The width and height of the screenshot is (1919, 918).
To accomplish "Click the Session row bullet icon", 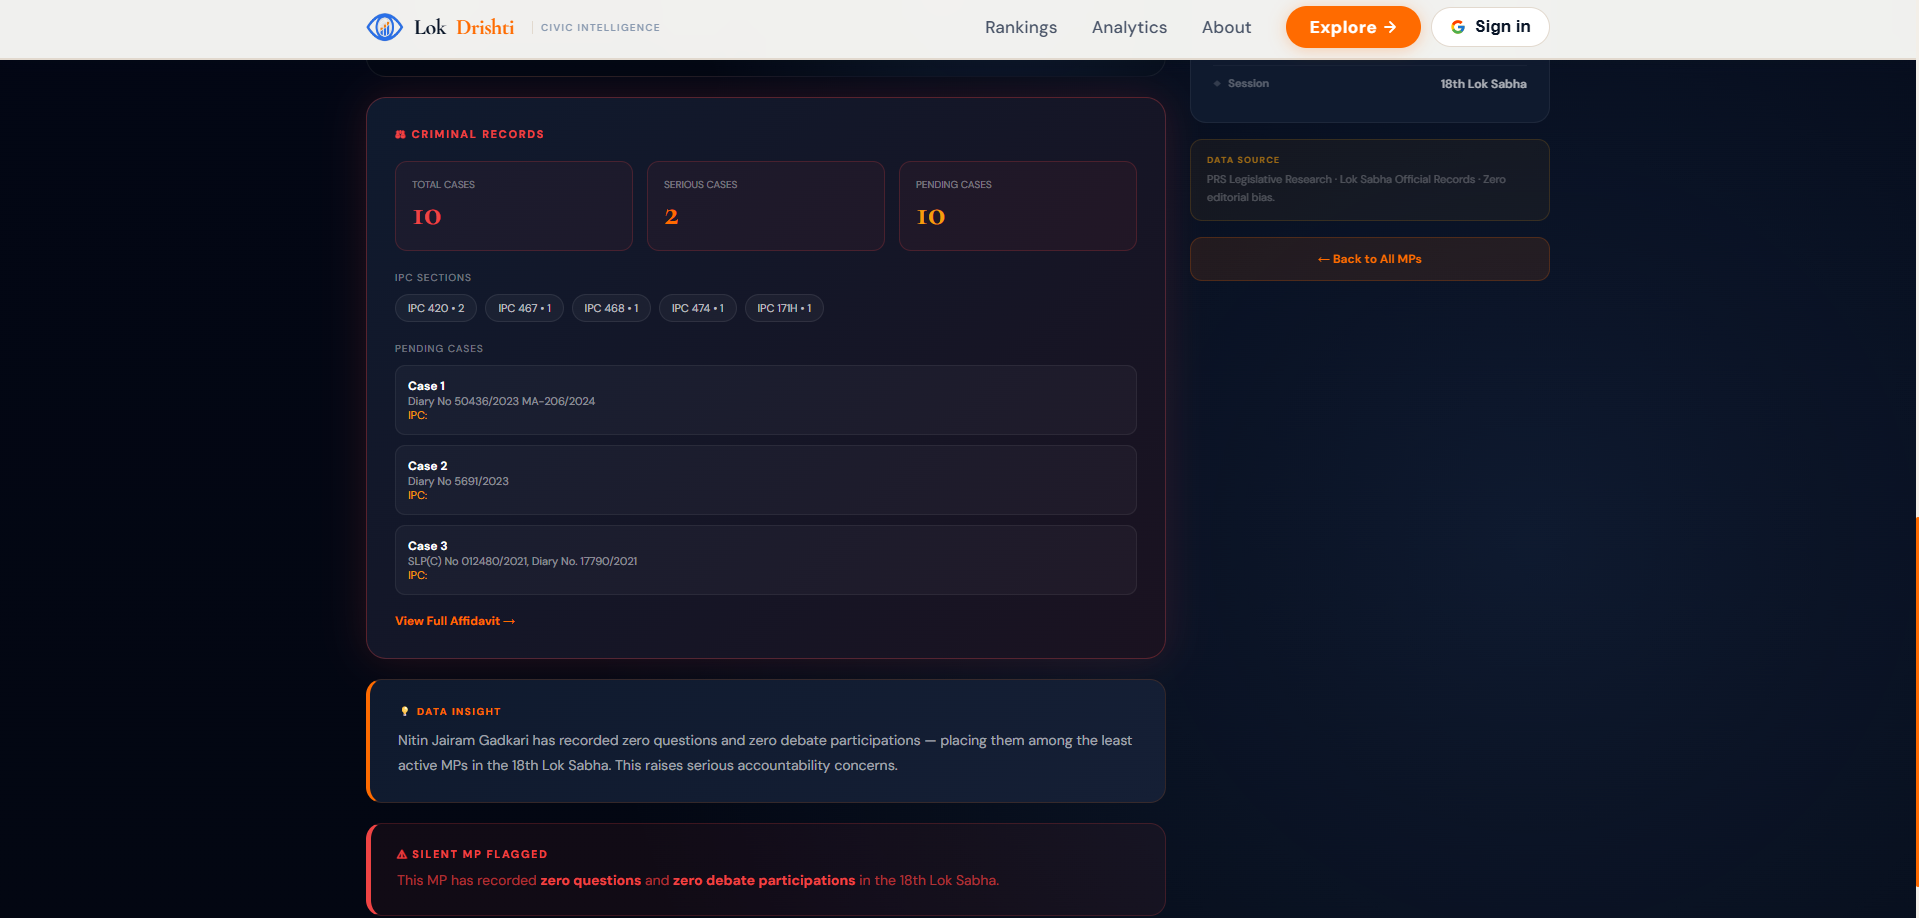I will pos(1217,84).
